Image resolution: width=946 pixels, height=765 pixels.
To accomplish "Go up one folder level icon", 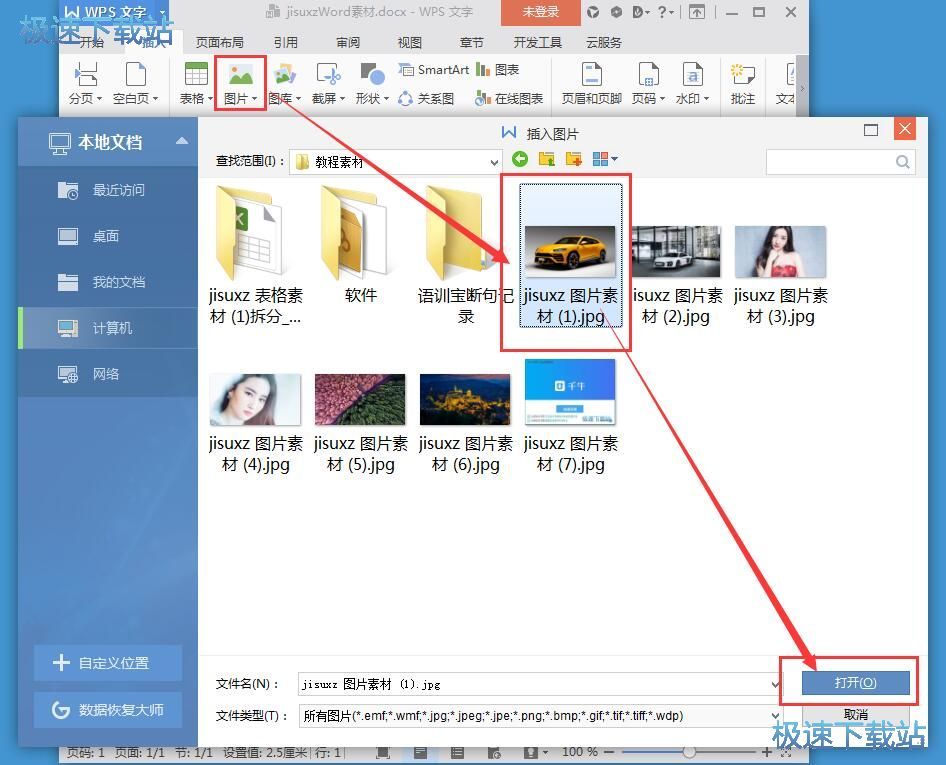I will pyautogui.click(x=547, y=159).
